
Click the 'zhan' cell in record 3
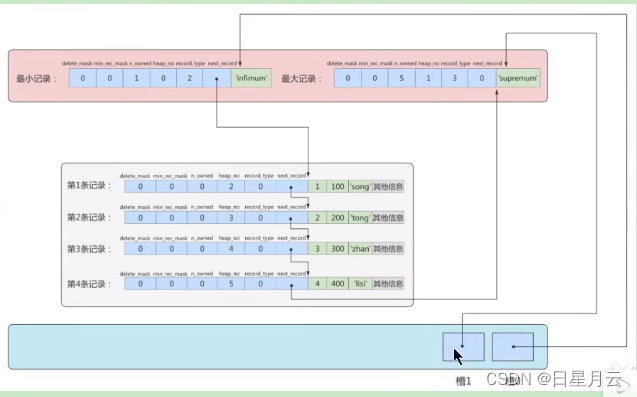click(360, 249)
